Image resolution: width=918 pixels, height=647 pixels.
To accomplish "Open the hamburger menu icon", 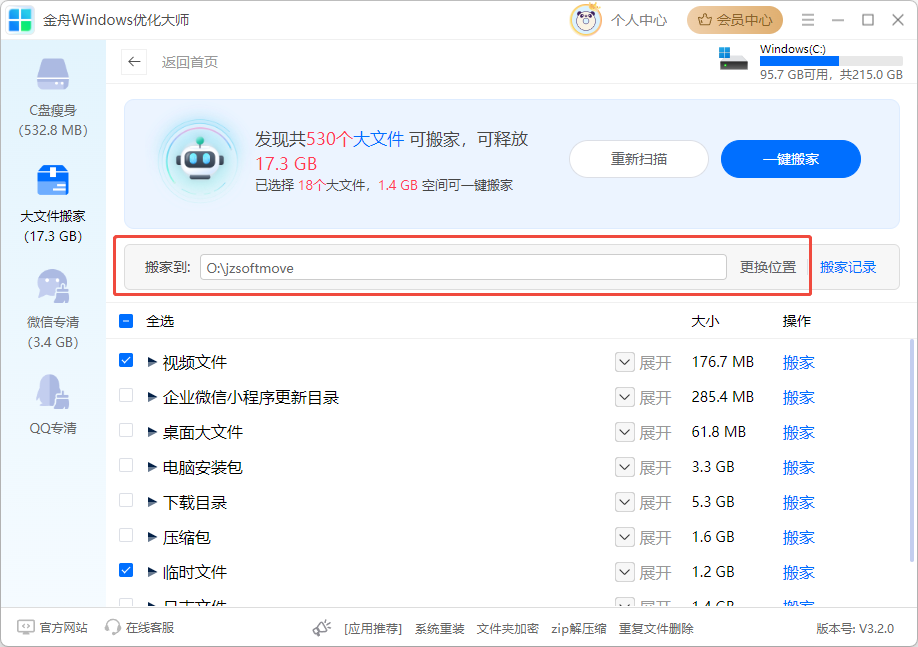I will click(x=808, y=20).
